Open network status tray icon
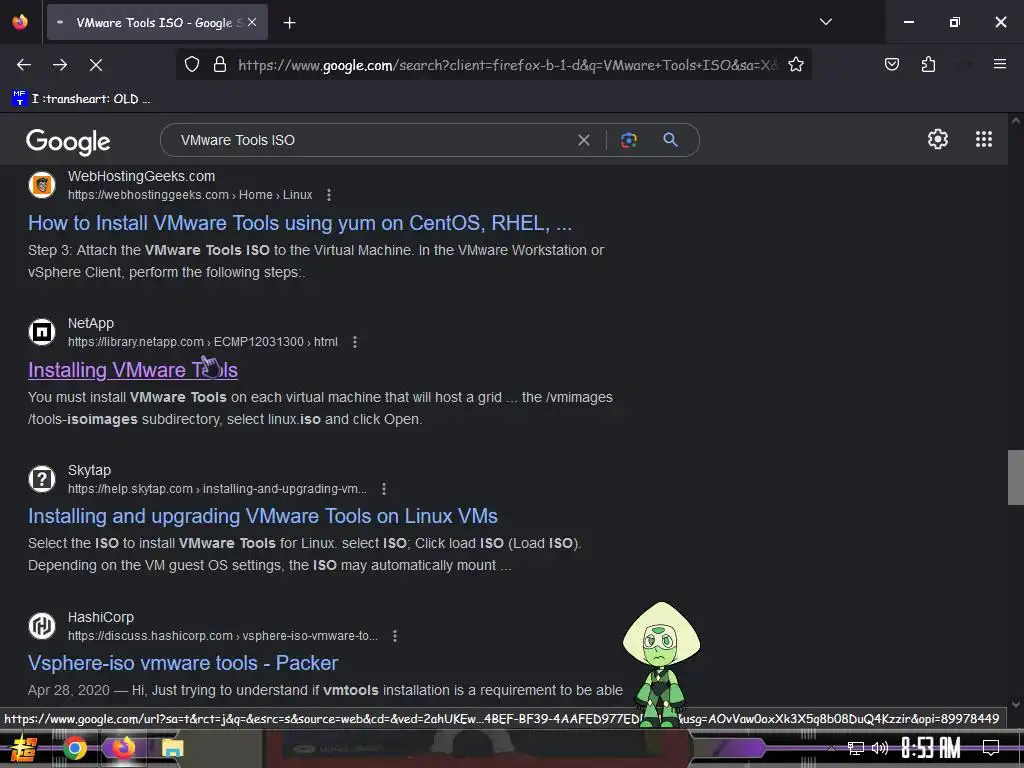 pos(855,748)
